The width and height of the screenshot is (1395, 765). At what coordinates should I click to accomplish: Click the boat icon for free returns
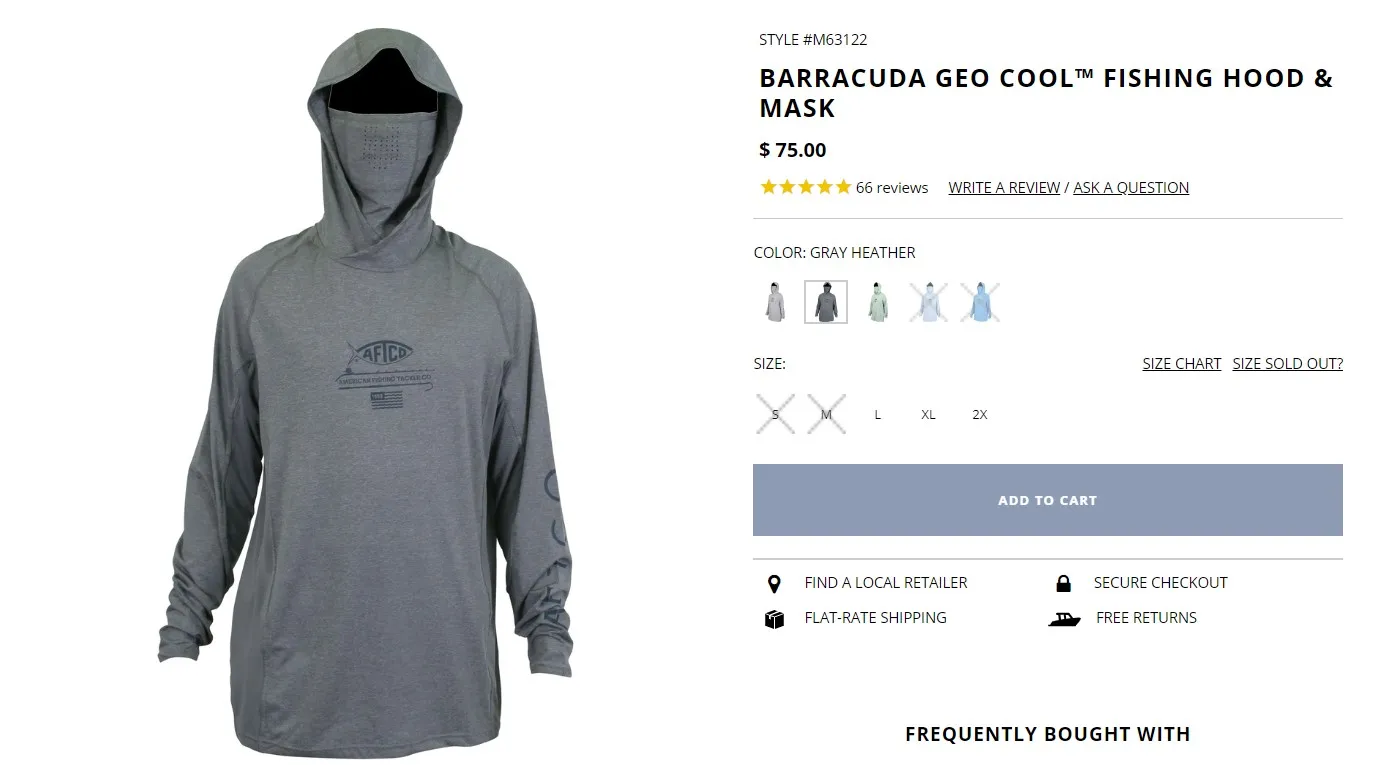(1065, 619)
